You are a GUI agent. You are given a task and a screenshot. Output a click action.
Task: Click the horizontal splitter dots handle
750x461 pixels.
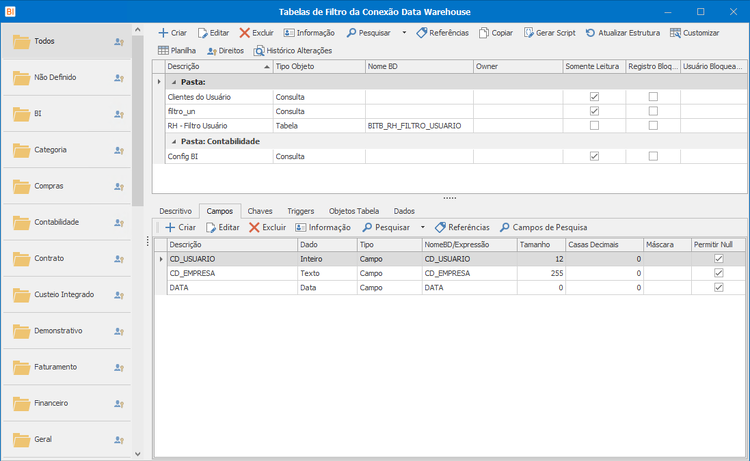pos(450,198)
